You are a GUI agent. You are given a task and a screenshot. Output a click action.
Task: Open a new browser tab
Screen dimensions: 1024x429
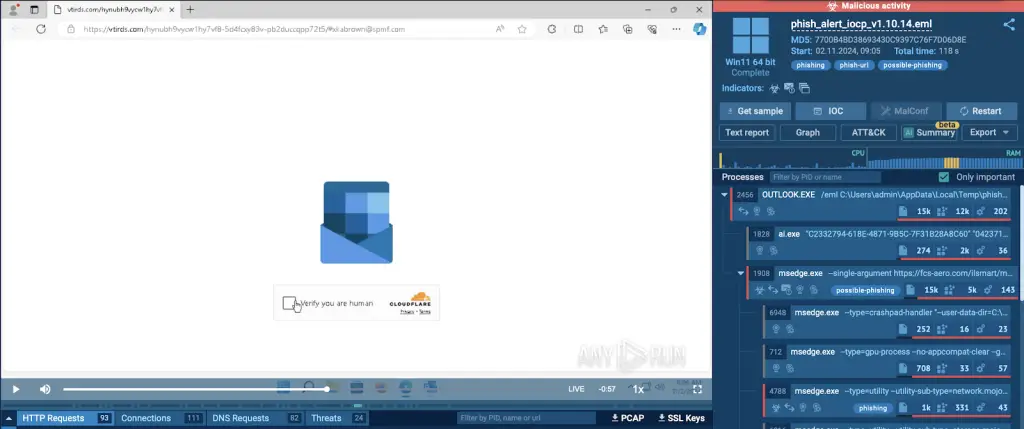(x=190, y=10)
